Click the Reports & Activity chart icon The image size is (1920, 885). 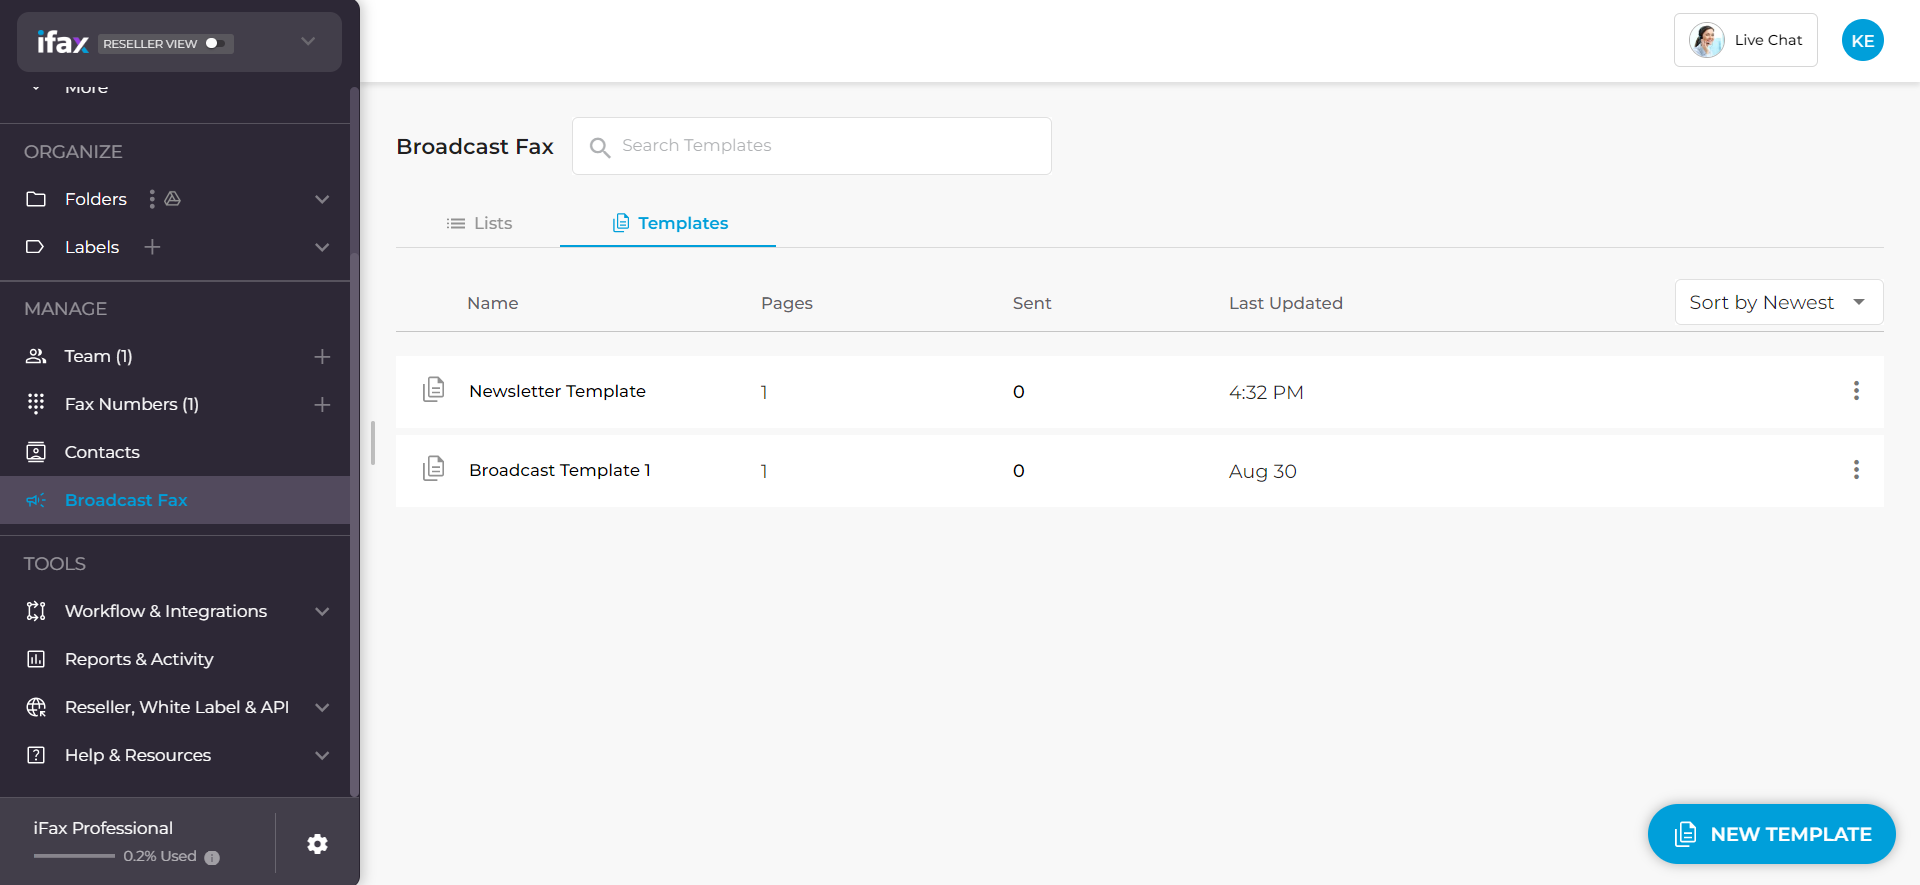click(36, 659)
